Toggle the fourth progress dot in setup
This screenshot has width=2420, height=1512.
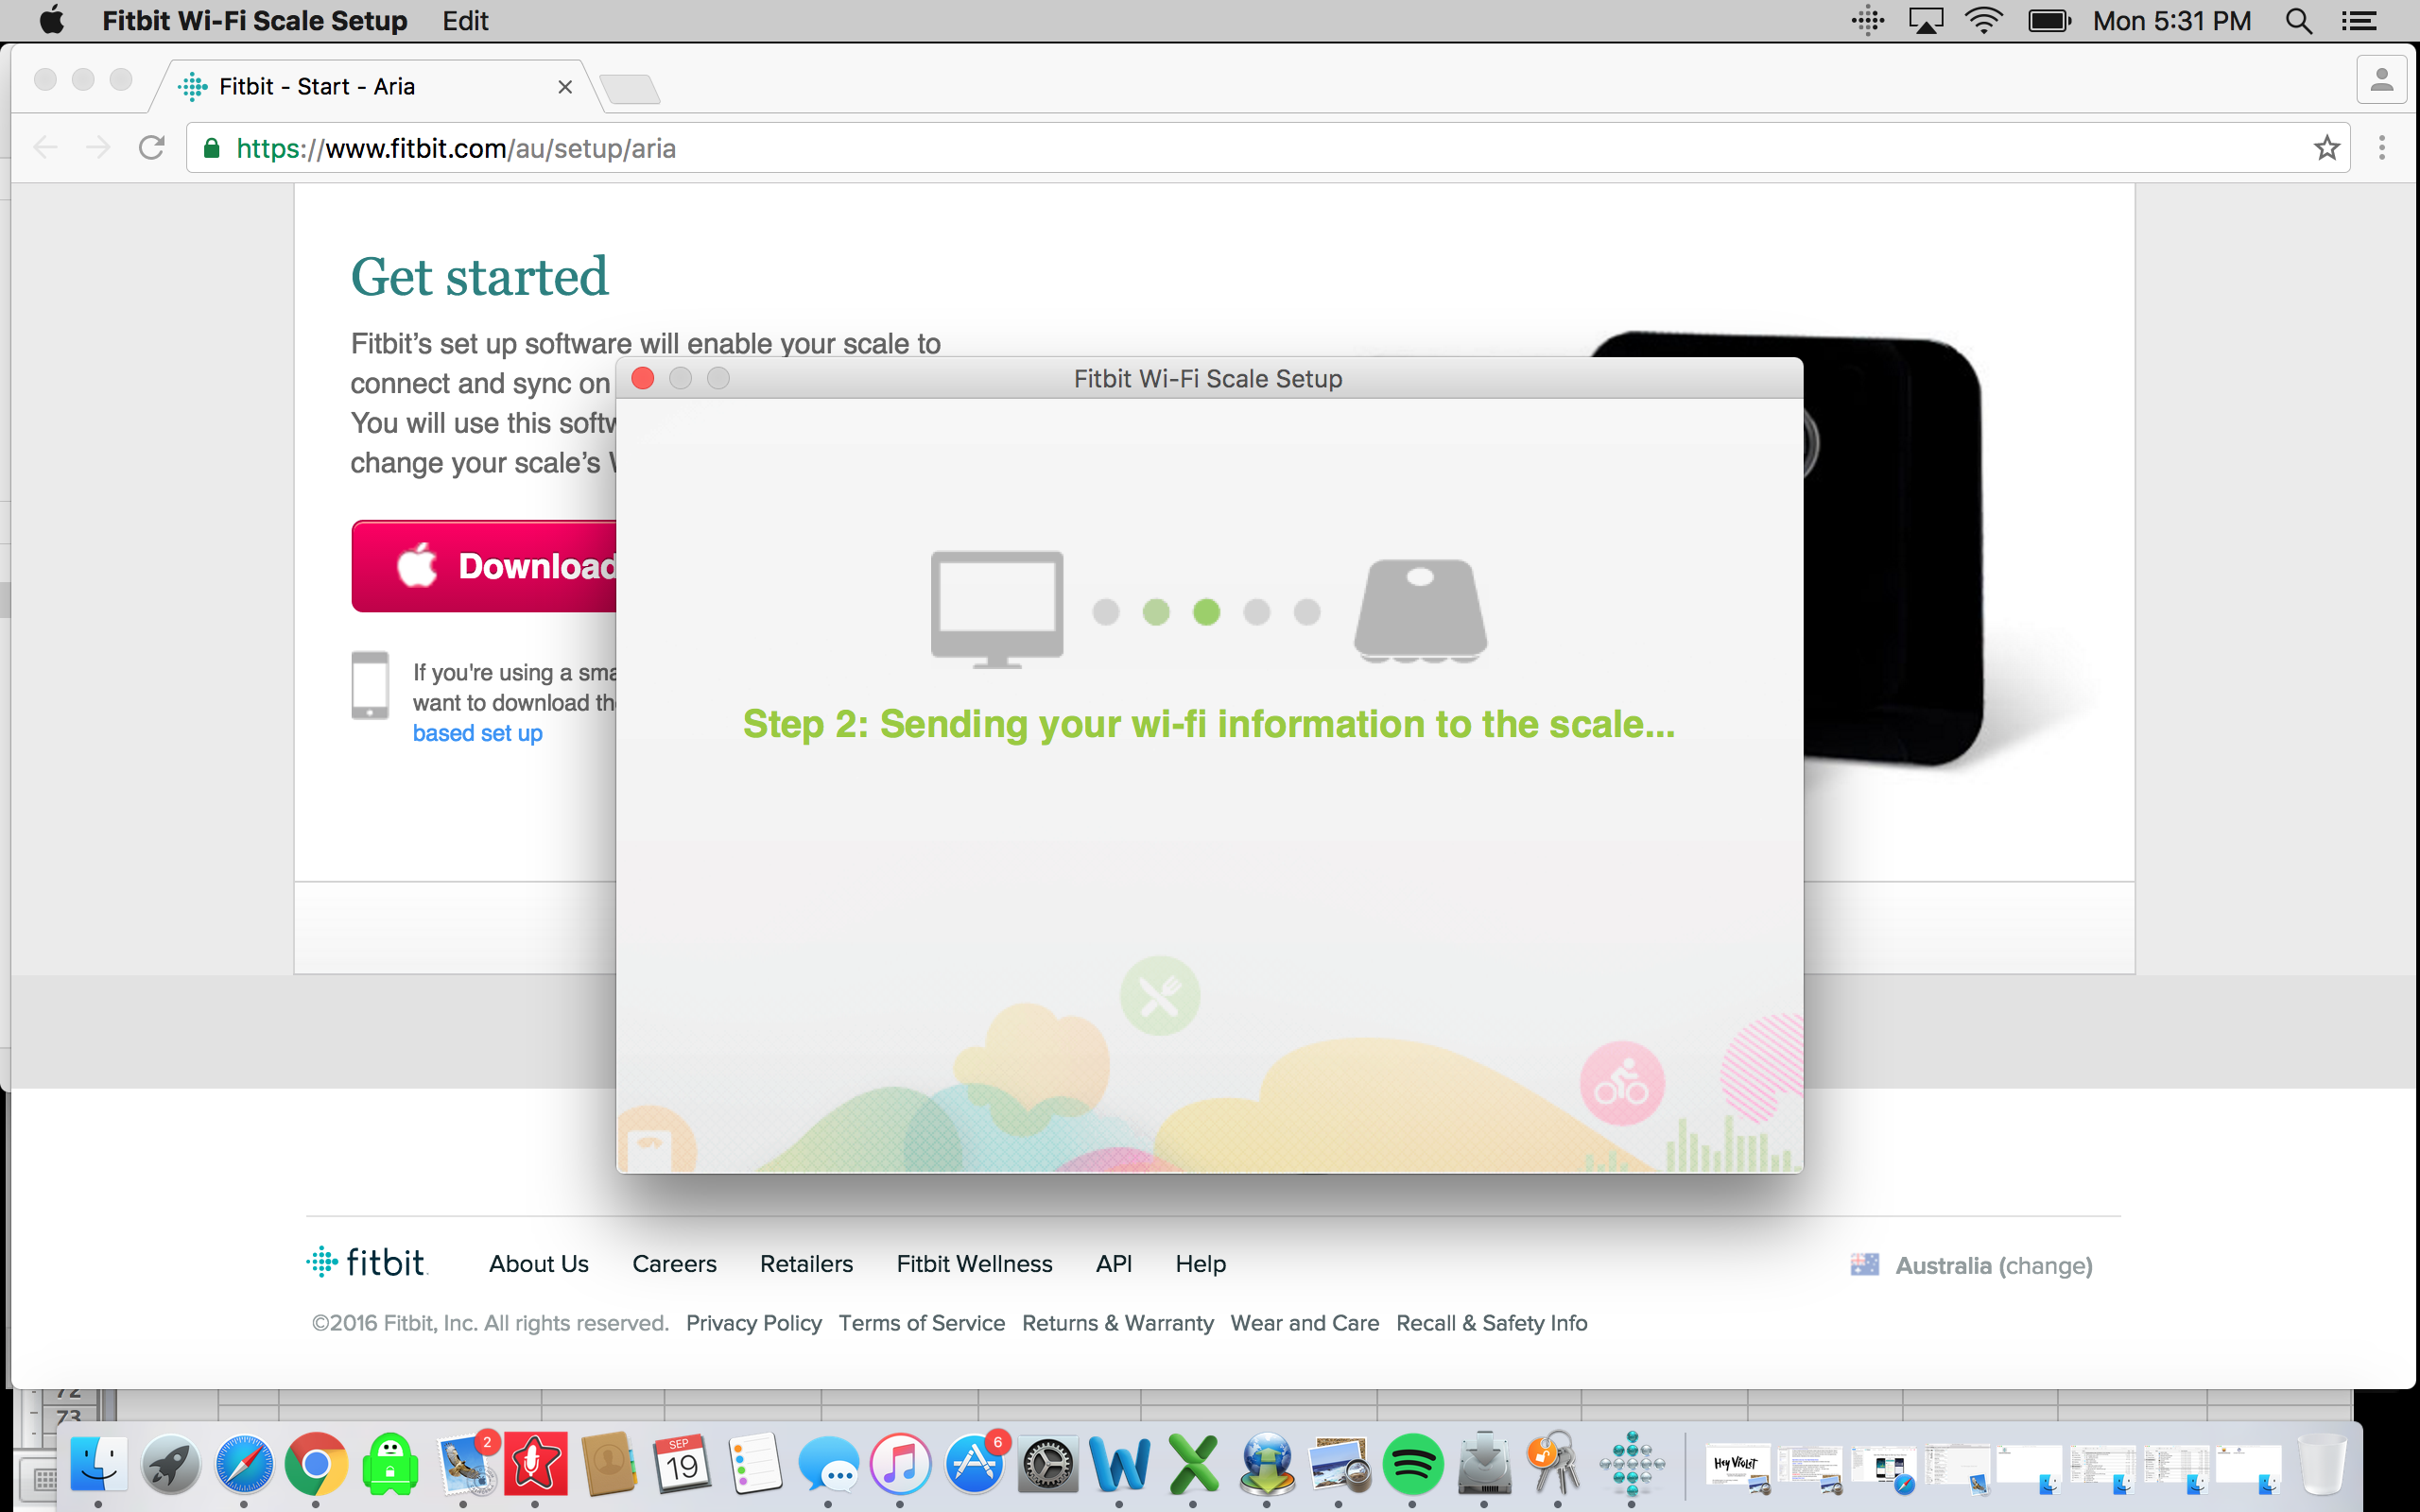tap(1256, 608)
